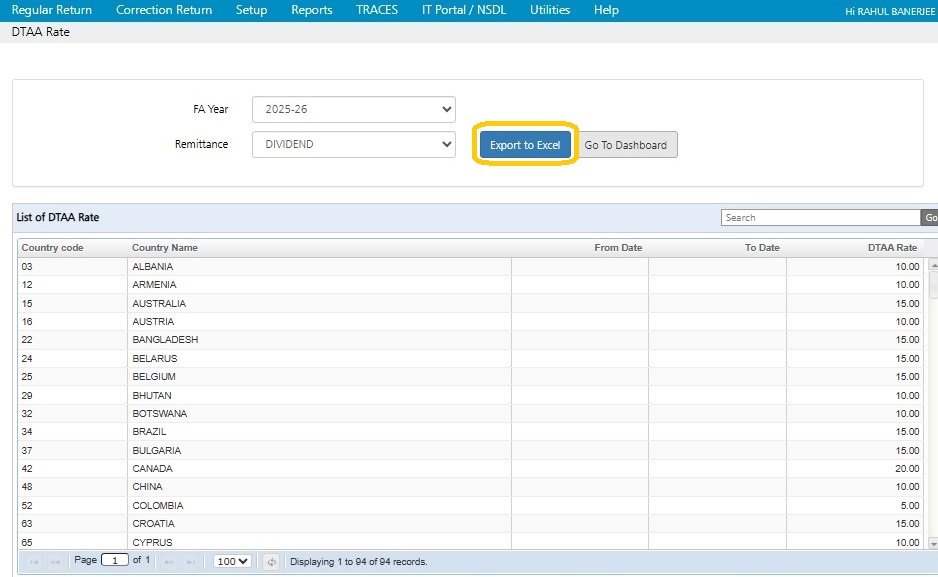Open the Utilities menu
This screenshot has height=577, width=938.
pos(550,10)
